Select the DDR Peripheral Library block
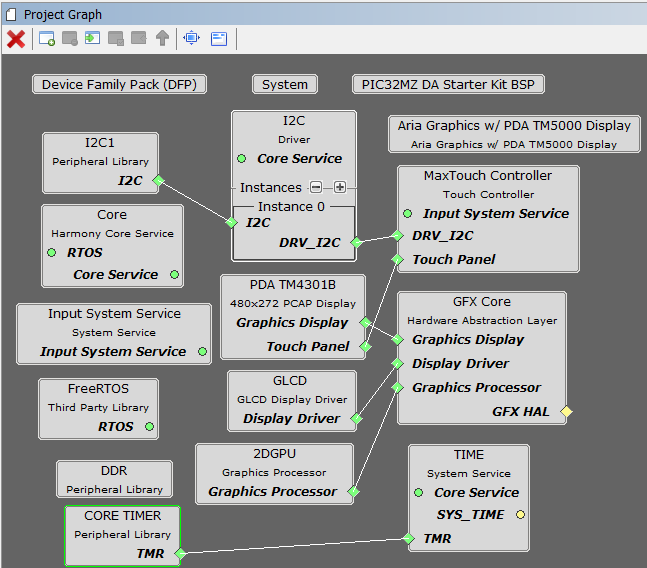647x568 pixels. [x=114, y=479]
